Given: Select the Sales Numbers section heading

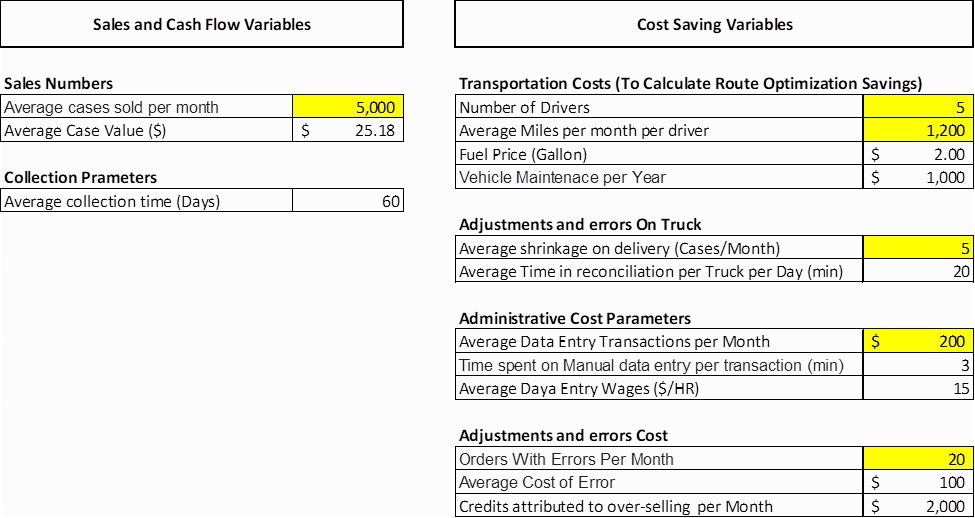Looking at the screenshot, I should pos(59,84).
